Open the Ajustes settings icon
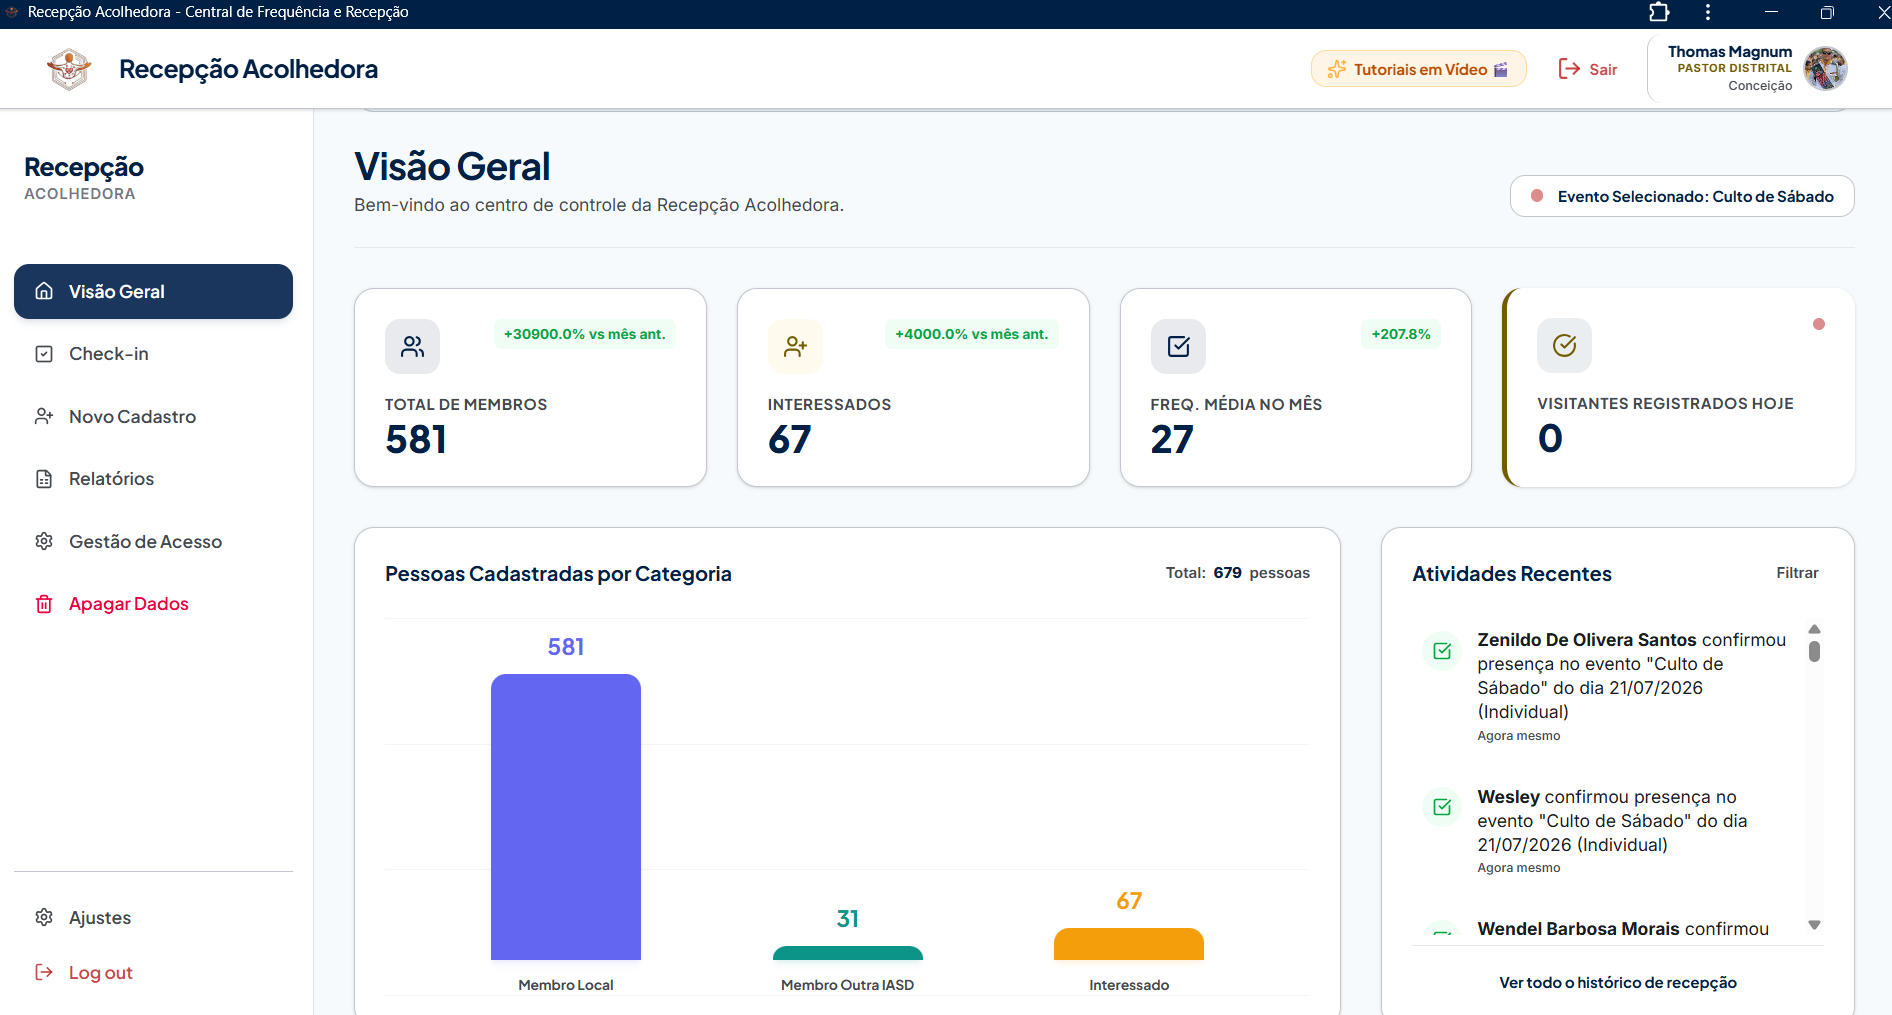Screen dimensions: 1892x1015 point(44,917)
